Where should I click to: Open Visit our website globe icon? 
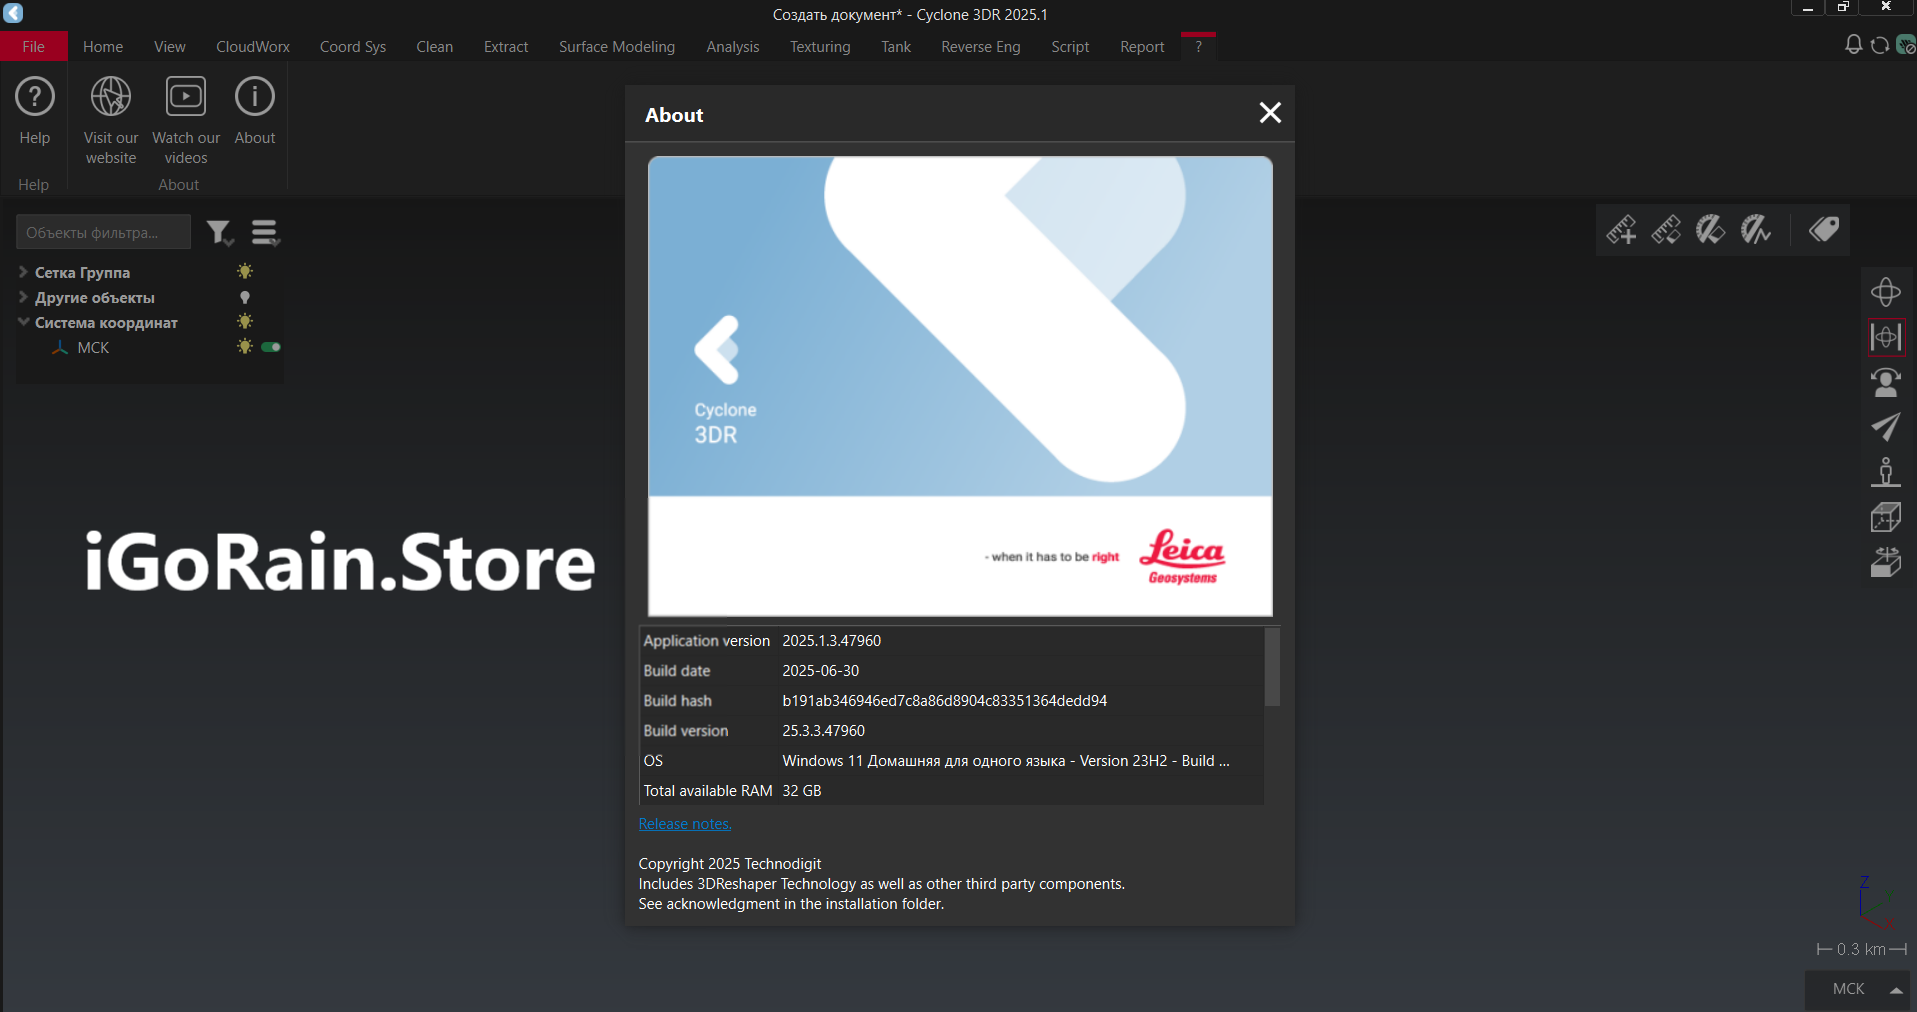[111, 98]
